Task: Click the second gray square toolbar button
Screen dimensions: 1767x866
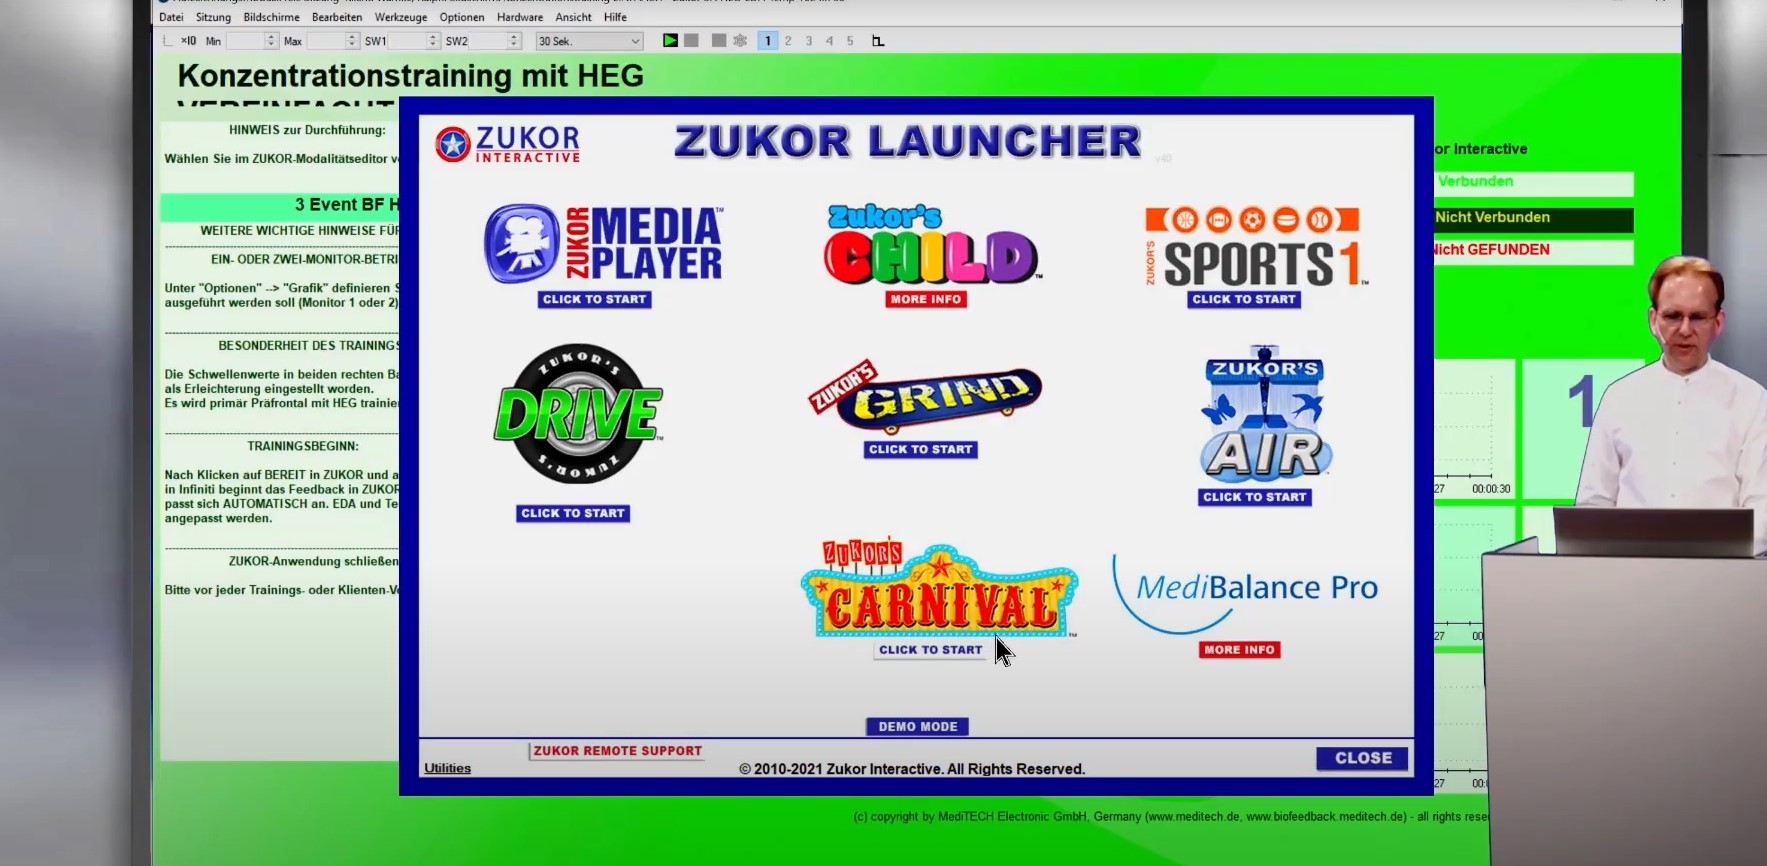Action: [x=718, y=41]
